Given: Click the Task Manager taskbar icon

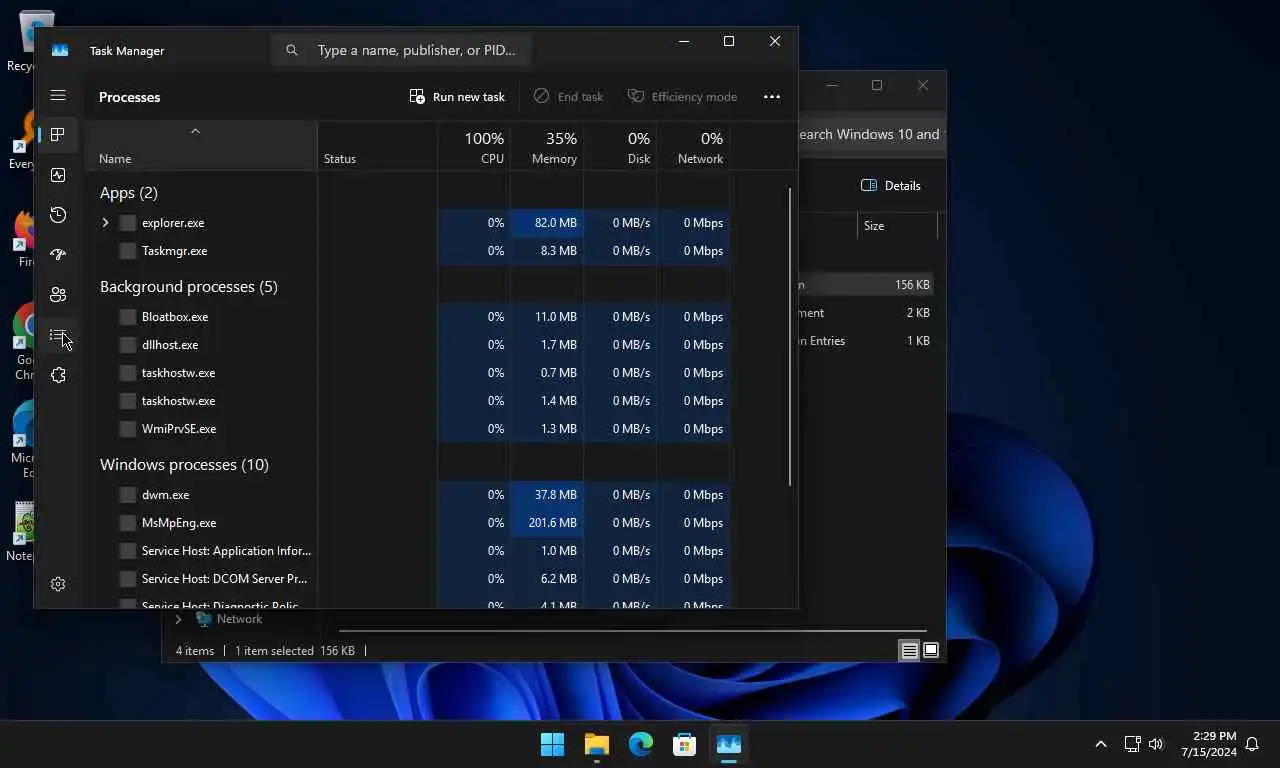Looking at the screenshot, I should click(x=729, y=744).
